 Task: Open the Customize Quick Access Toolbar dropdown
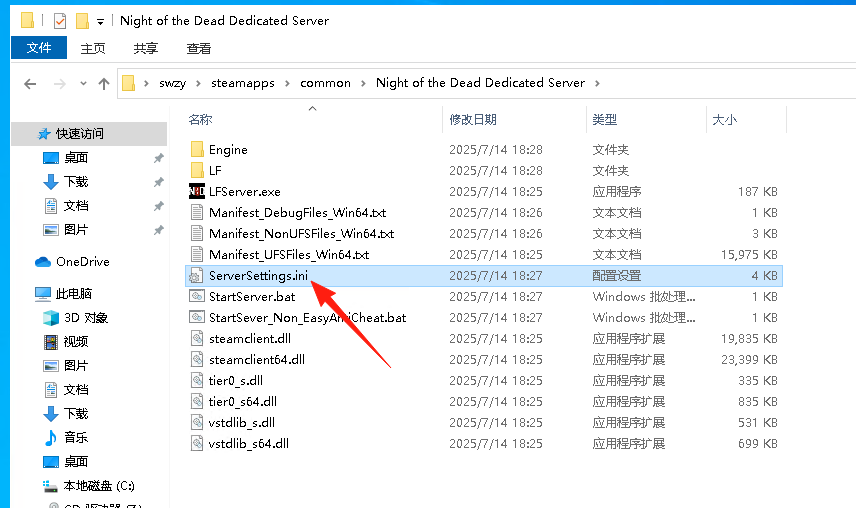[x=100, y=22]
